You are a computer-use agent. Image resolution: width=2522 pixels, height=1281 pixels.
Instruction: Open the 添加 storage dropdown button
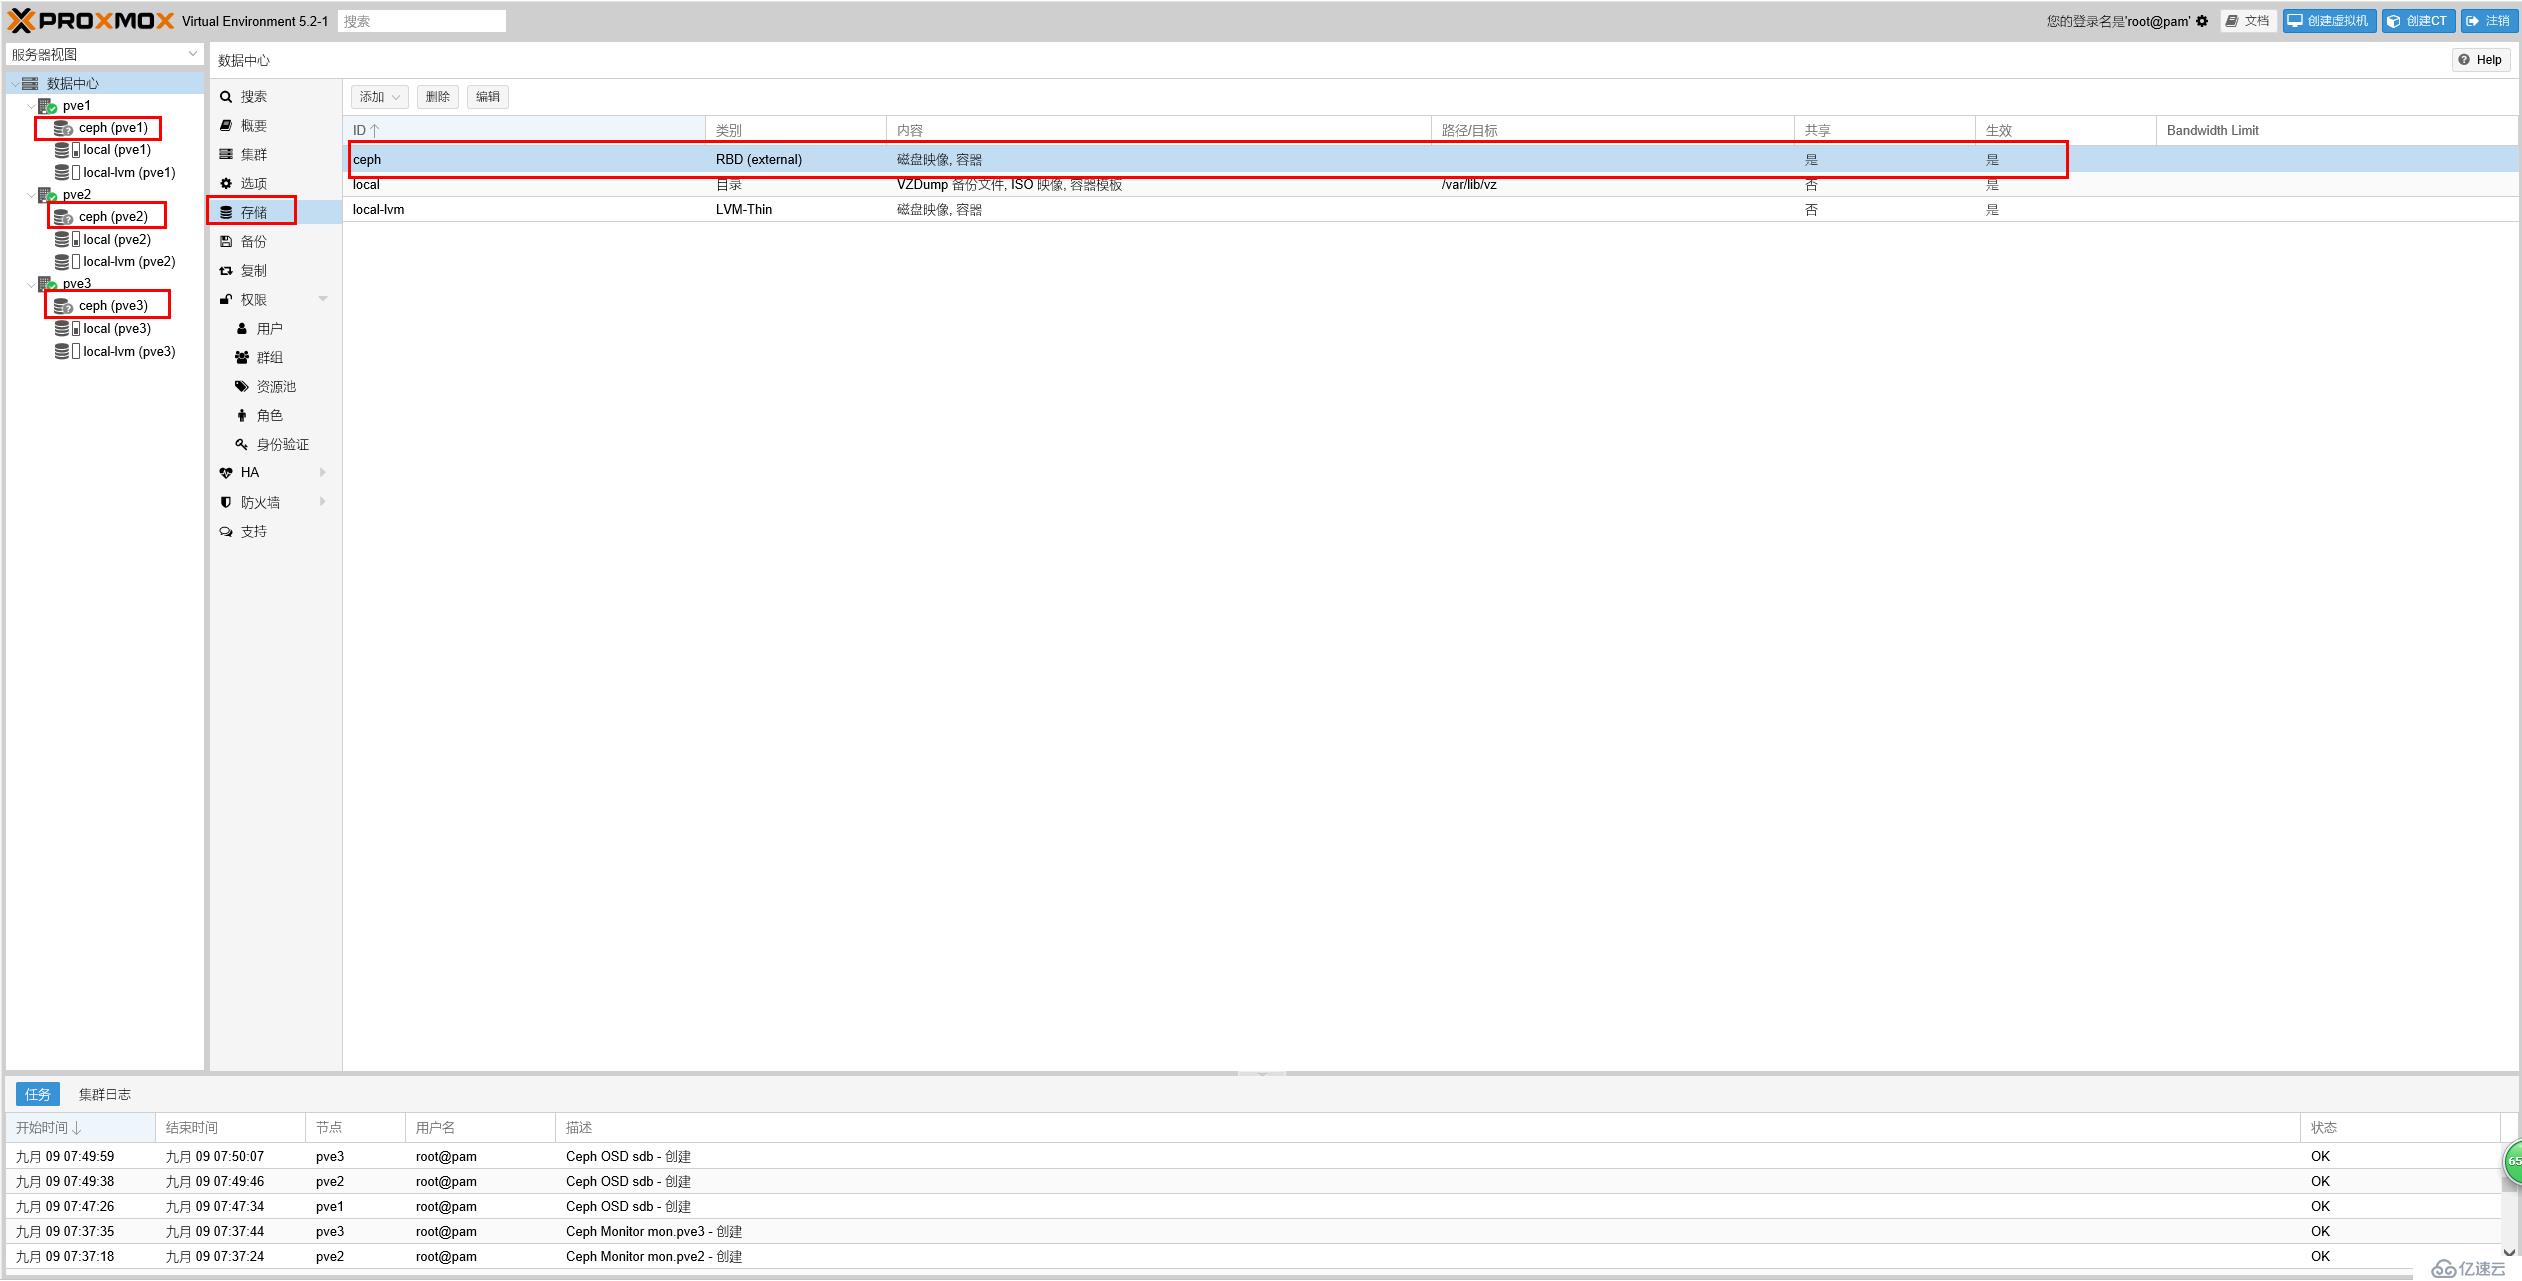click(x=379, y=97)
